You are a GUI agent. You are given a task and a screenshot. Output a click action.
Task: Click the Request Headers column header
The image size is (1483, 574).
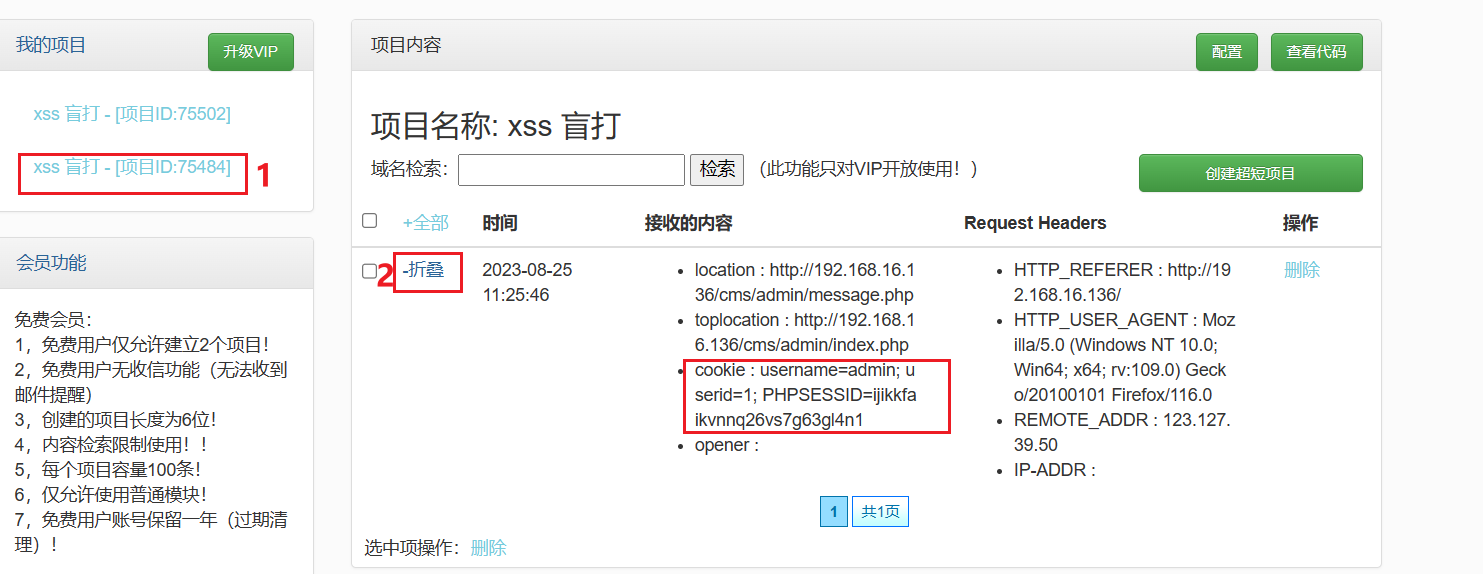click(x=1035, y=223)
